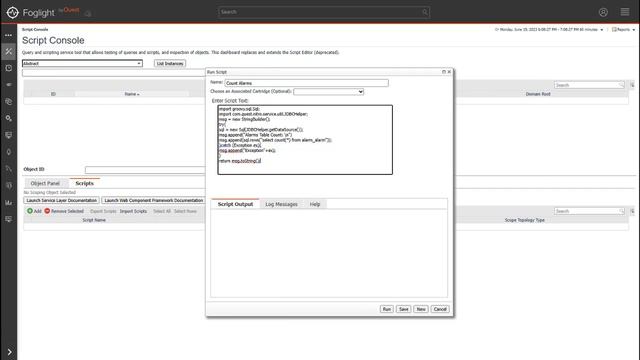Close the Run Script dialog
Screen dimensions: 640x360
pos(449,72)
